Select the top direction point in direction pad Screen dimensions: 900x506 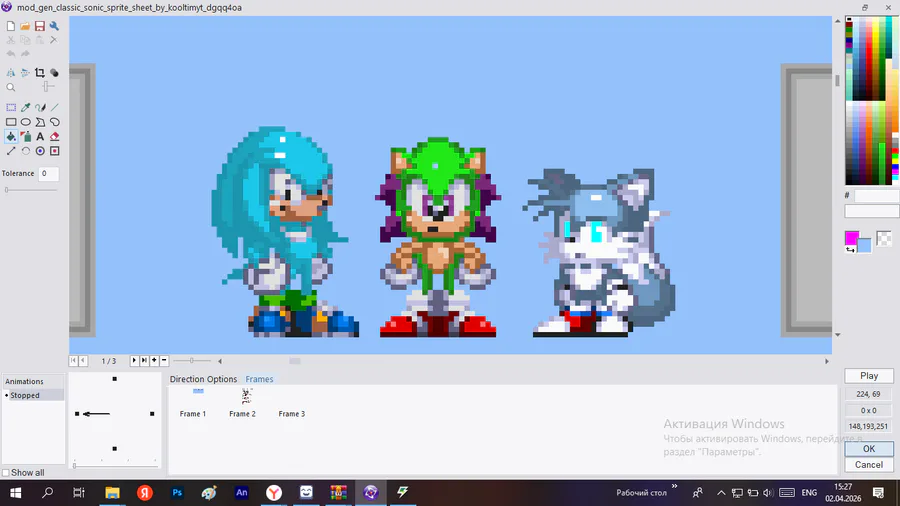click(115, 379)
